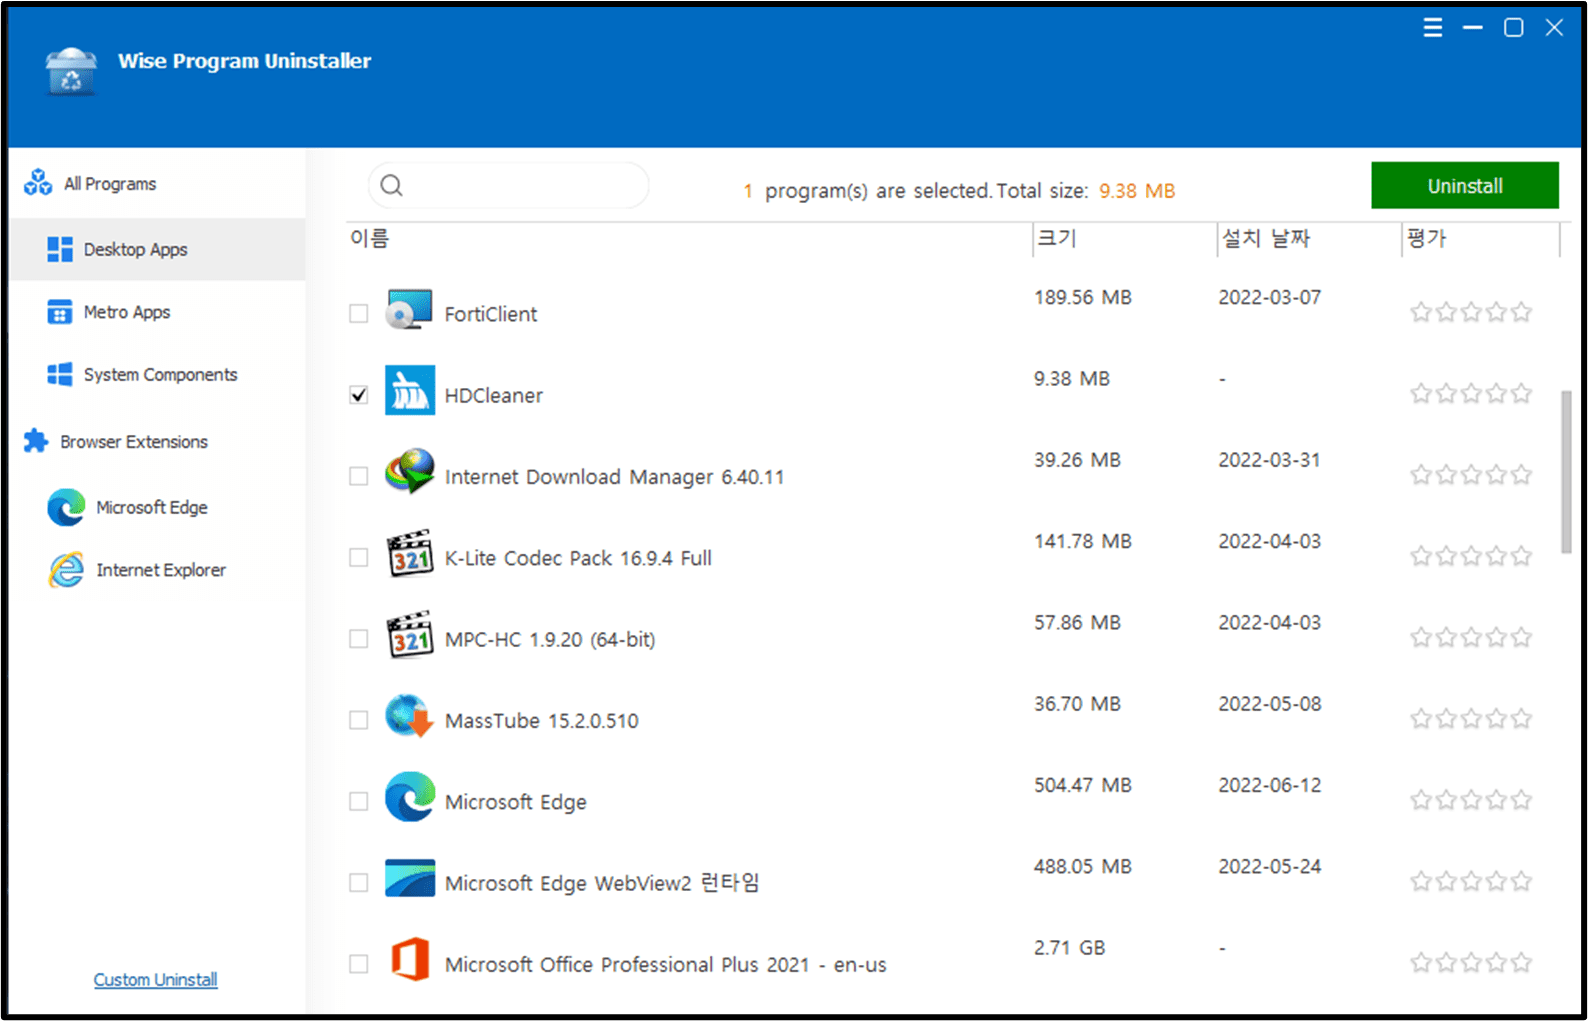The width and height of the screenshot is (1588, 1021).
Task: Click the MPC-HC 321 clapperboard icon
Action: [x=410, y=634]
